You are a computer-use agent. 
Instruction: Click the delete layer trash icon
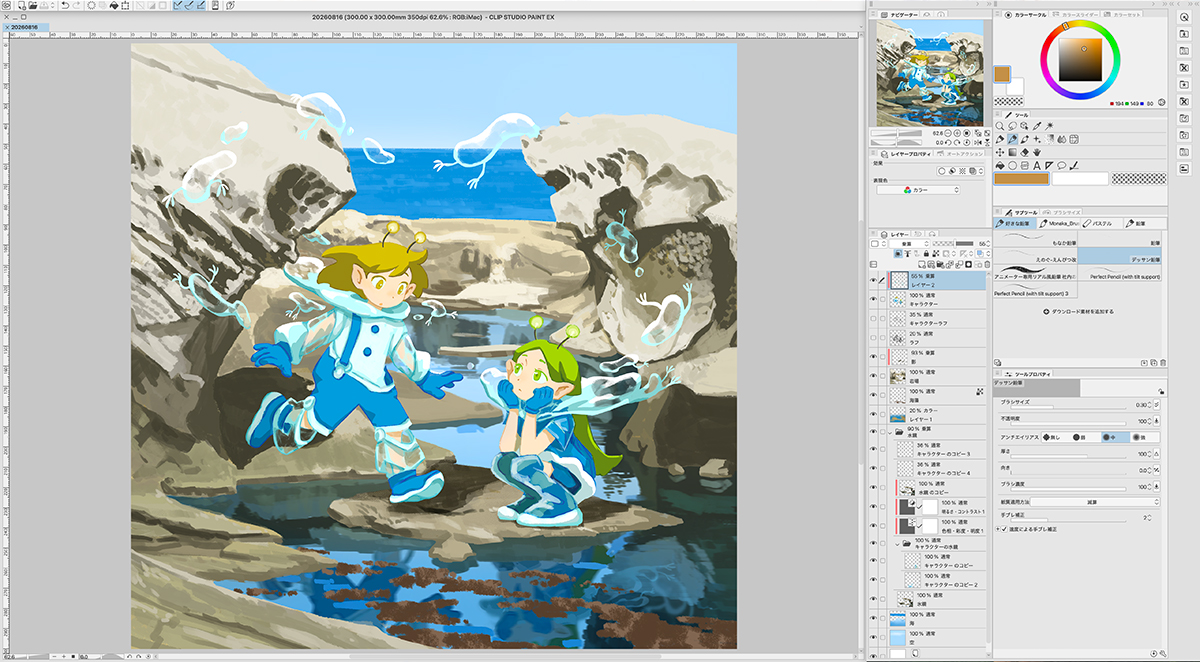pyautogui.click(x=987, y=264)
